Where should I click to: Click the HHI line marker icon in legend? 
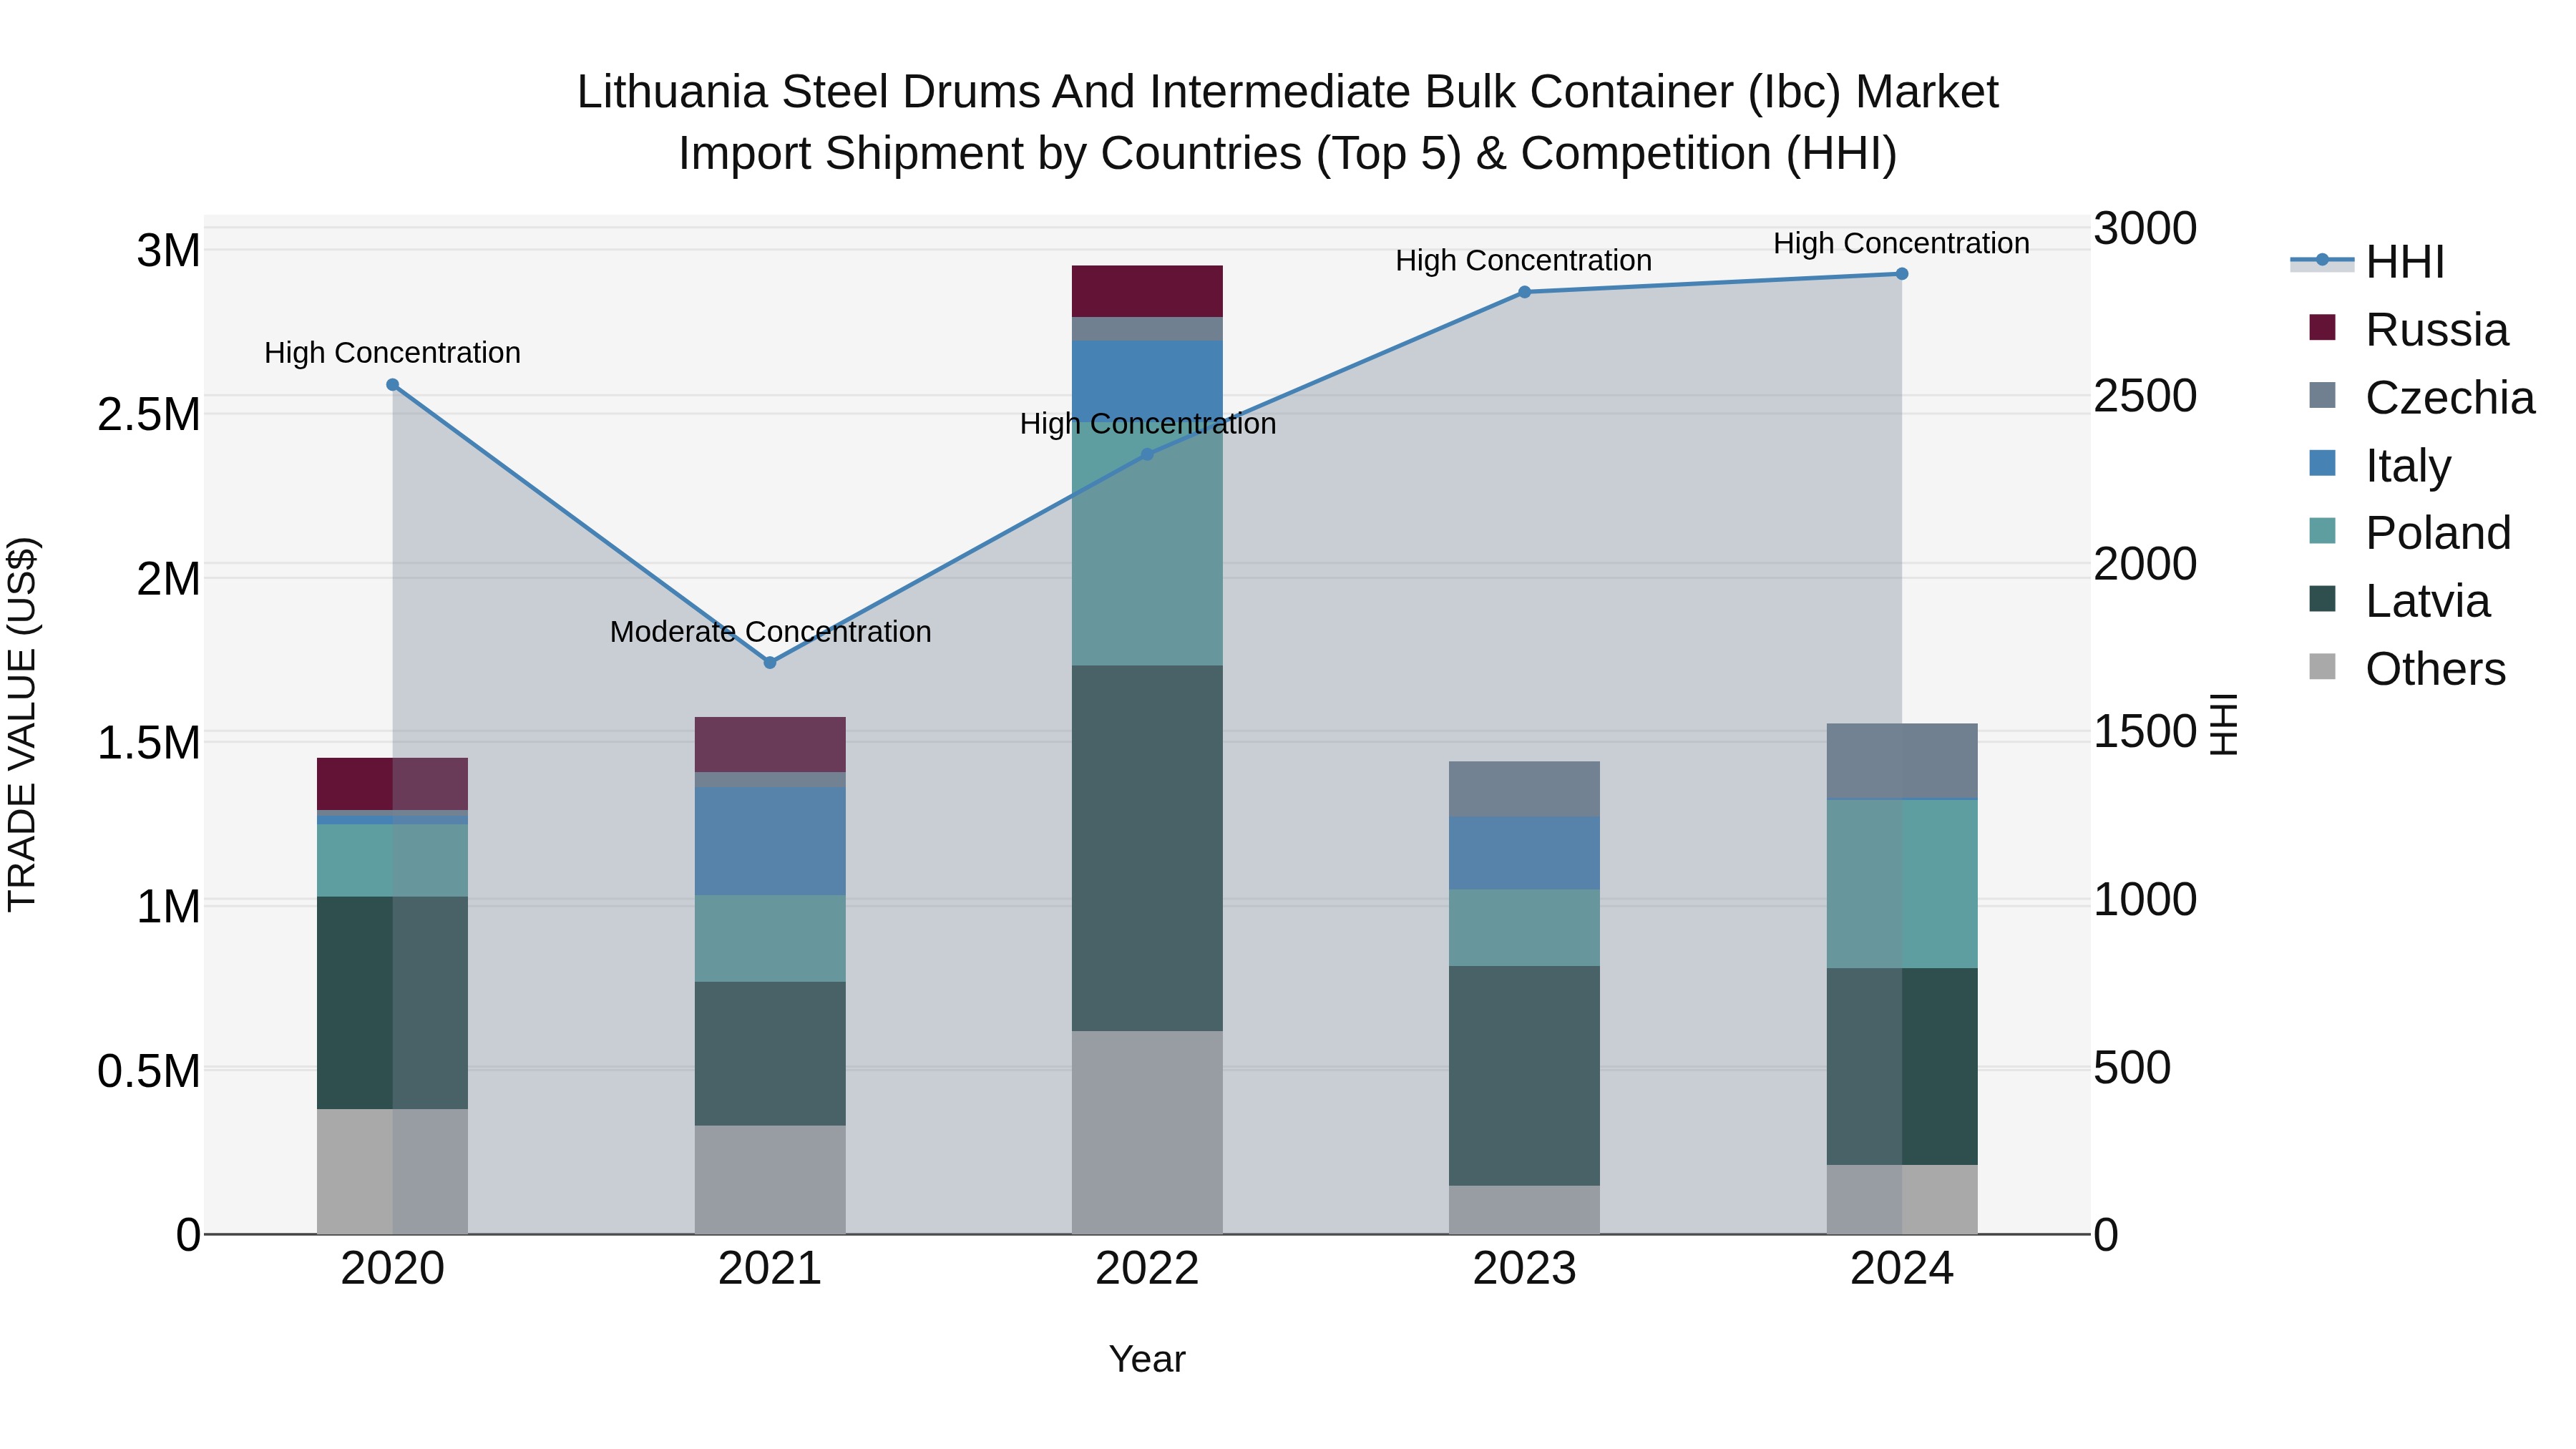2322,261
